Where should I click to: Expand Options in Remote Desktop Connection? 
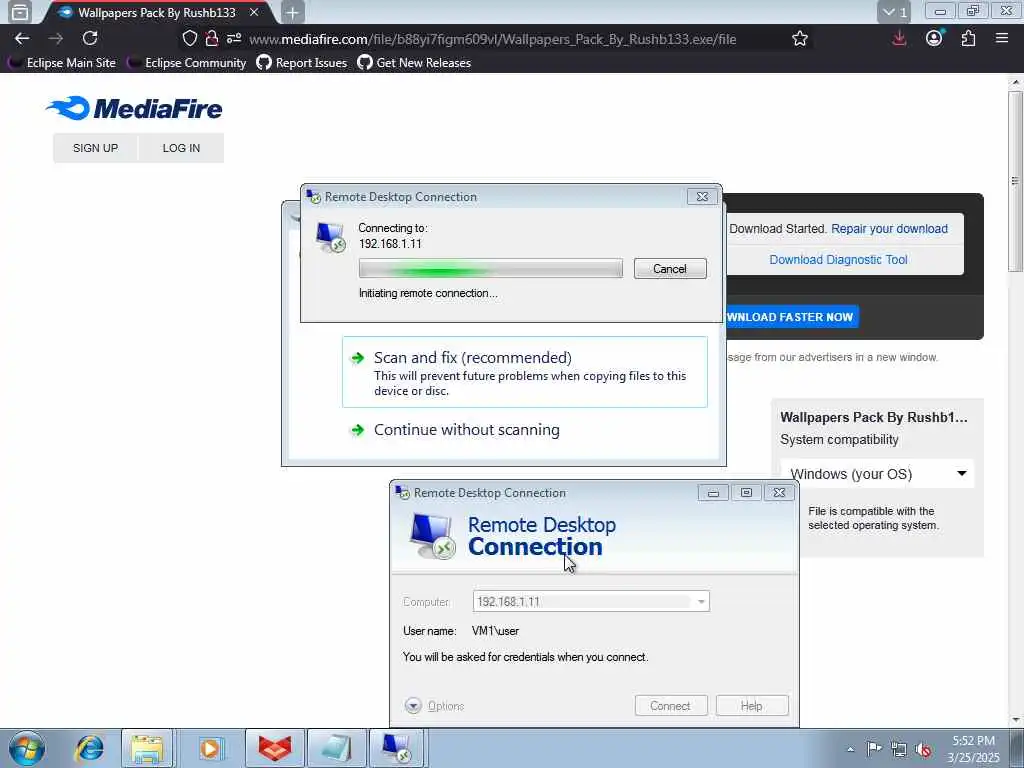[x=434, y=706]
